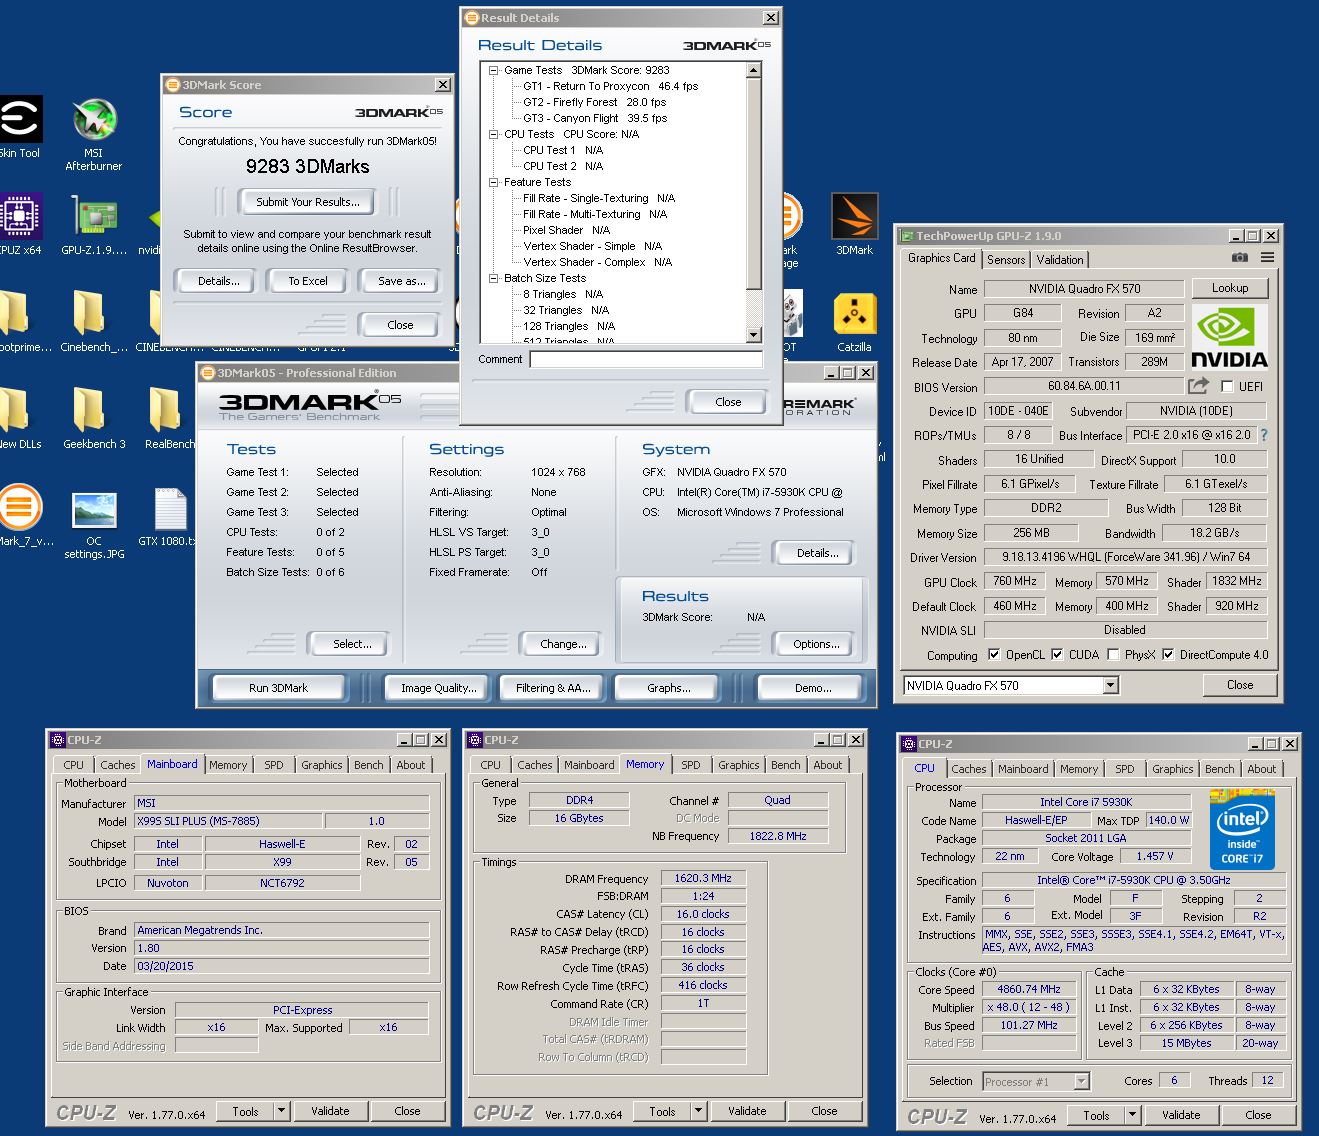The height and width of the screenshot is (1136, 1319).
Task: Click Run 3DMark button
Action: [x=278, y=688]
